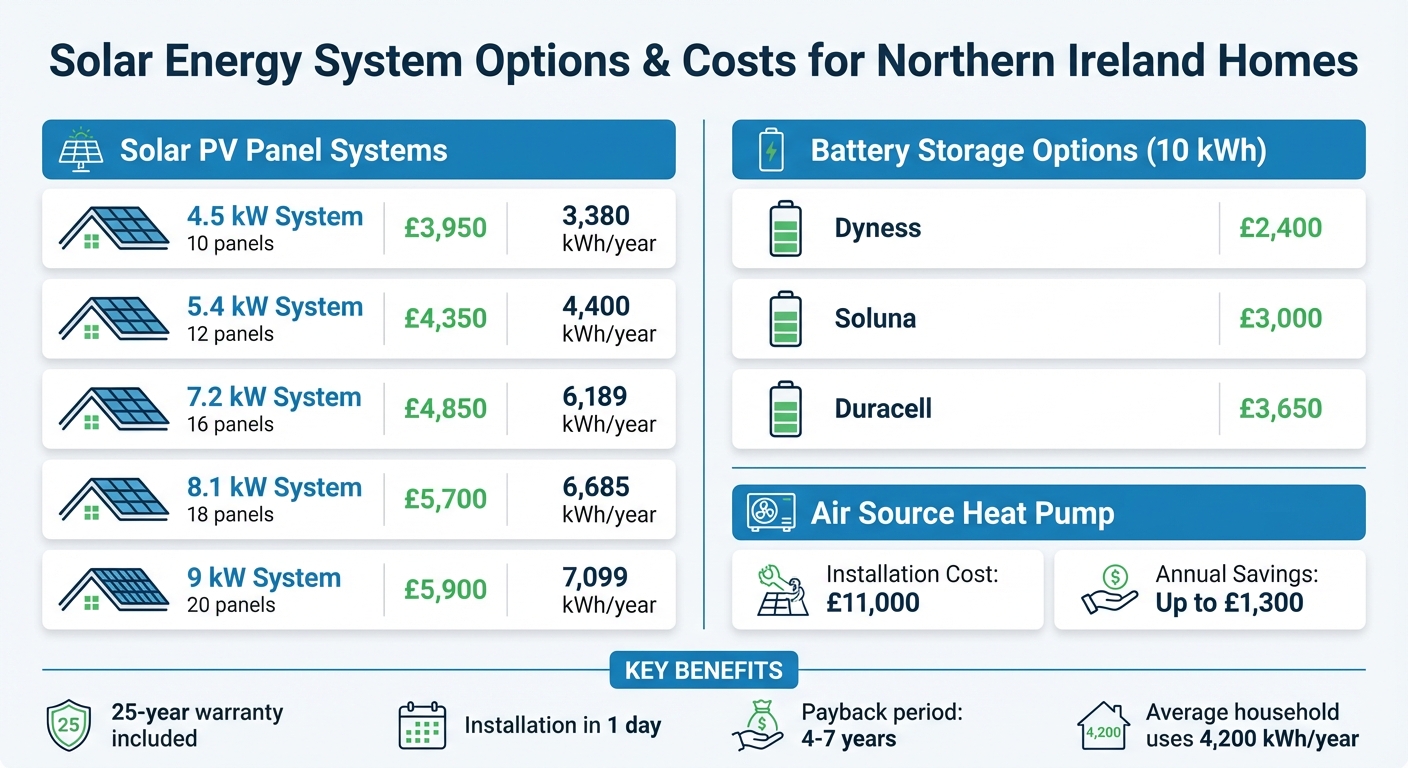The height and width of the screenshot is (768, 1408).
Task: Select the calendar icon for Installation in 1 day
Action: 421,725
